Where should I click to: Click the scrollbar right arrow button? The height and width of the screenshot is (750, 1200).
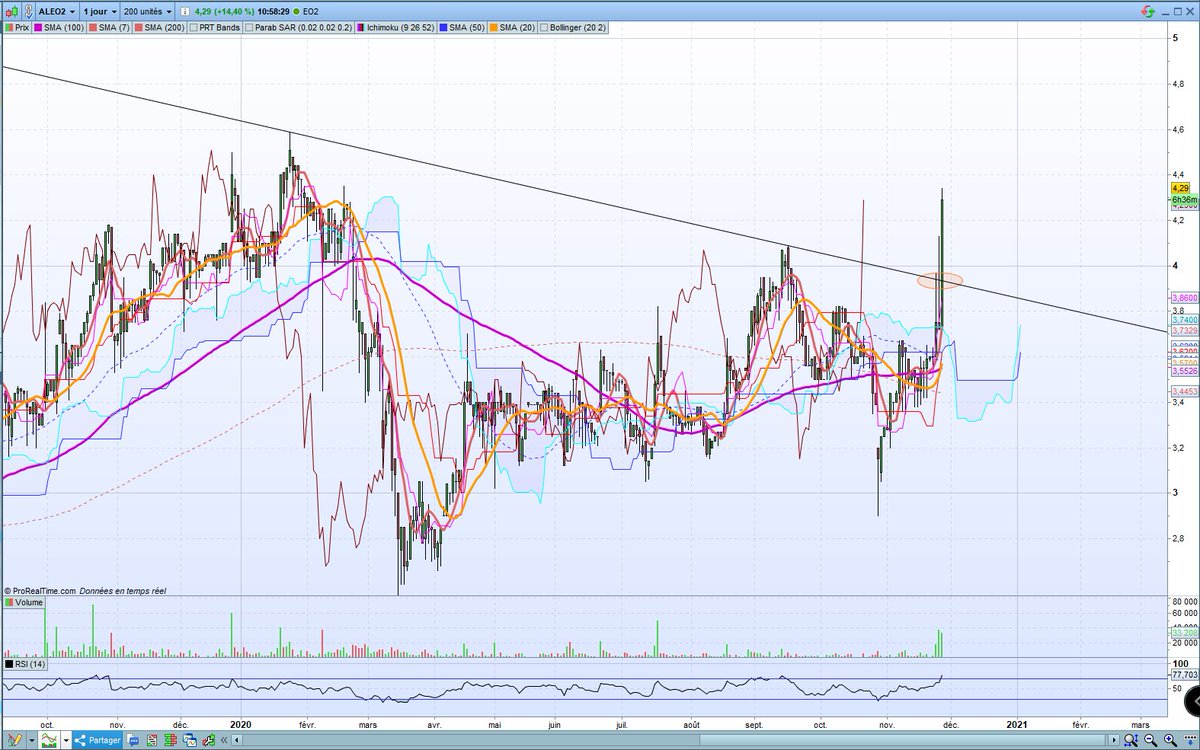coord(1114,740)
